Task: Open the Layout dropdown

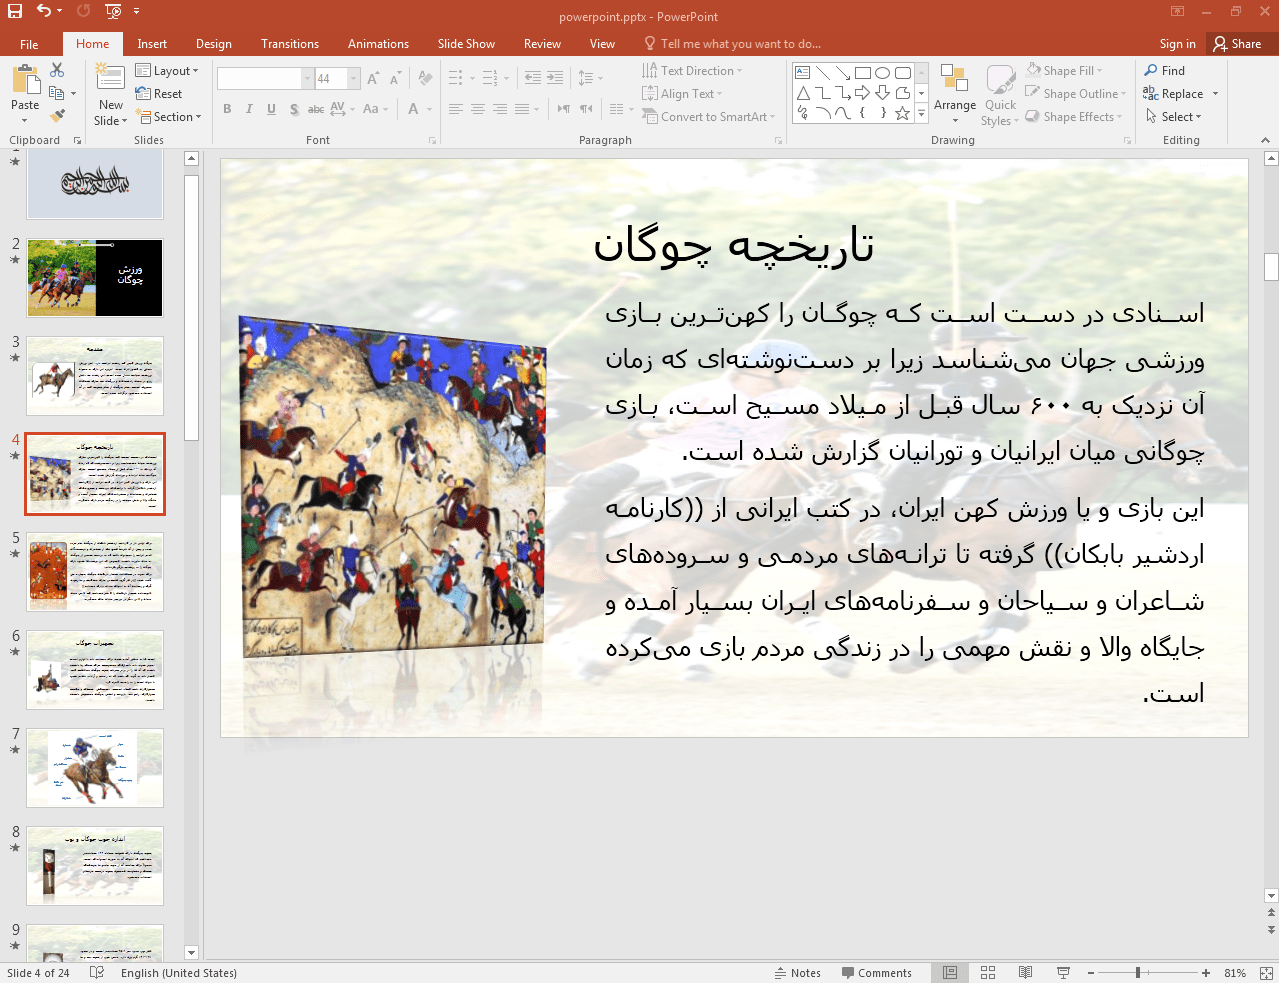Action: [167, 71]
